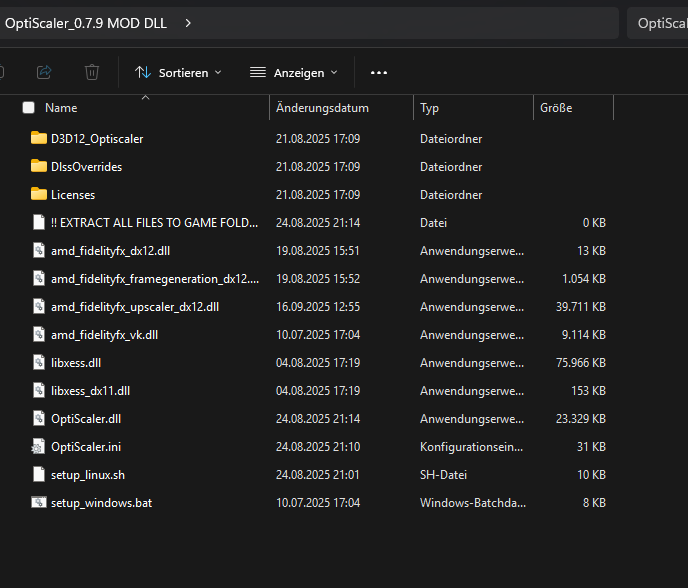Click the D3D12_Optiscaler folder icon
This screenshot has height=588, width=688.
pos(39,138)
